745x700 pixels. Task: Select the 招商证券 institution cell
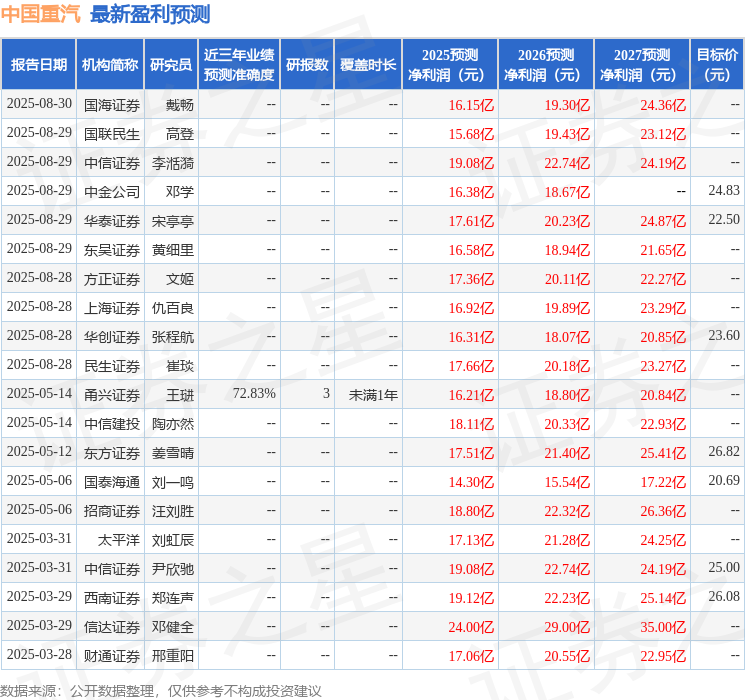(x=112, y=511)
